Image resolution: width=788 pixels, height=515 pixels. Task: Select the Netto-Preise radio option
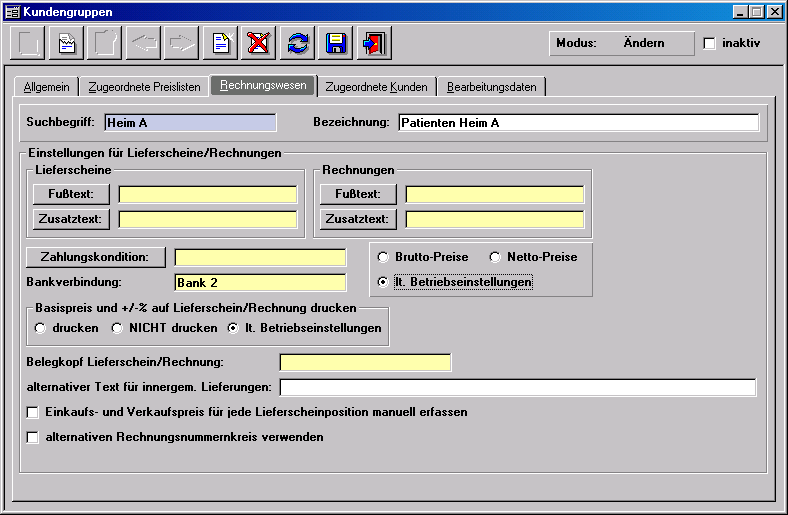click(495, 257)
